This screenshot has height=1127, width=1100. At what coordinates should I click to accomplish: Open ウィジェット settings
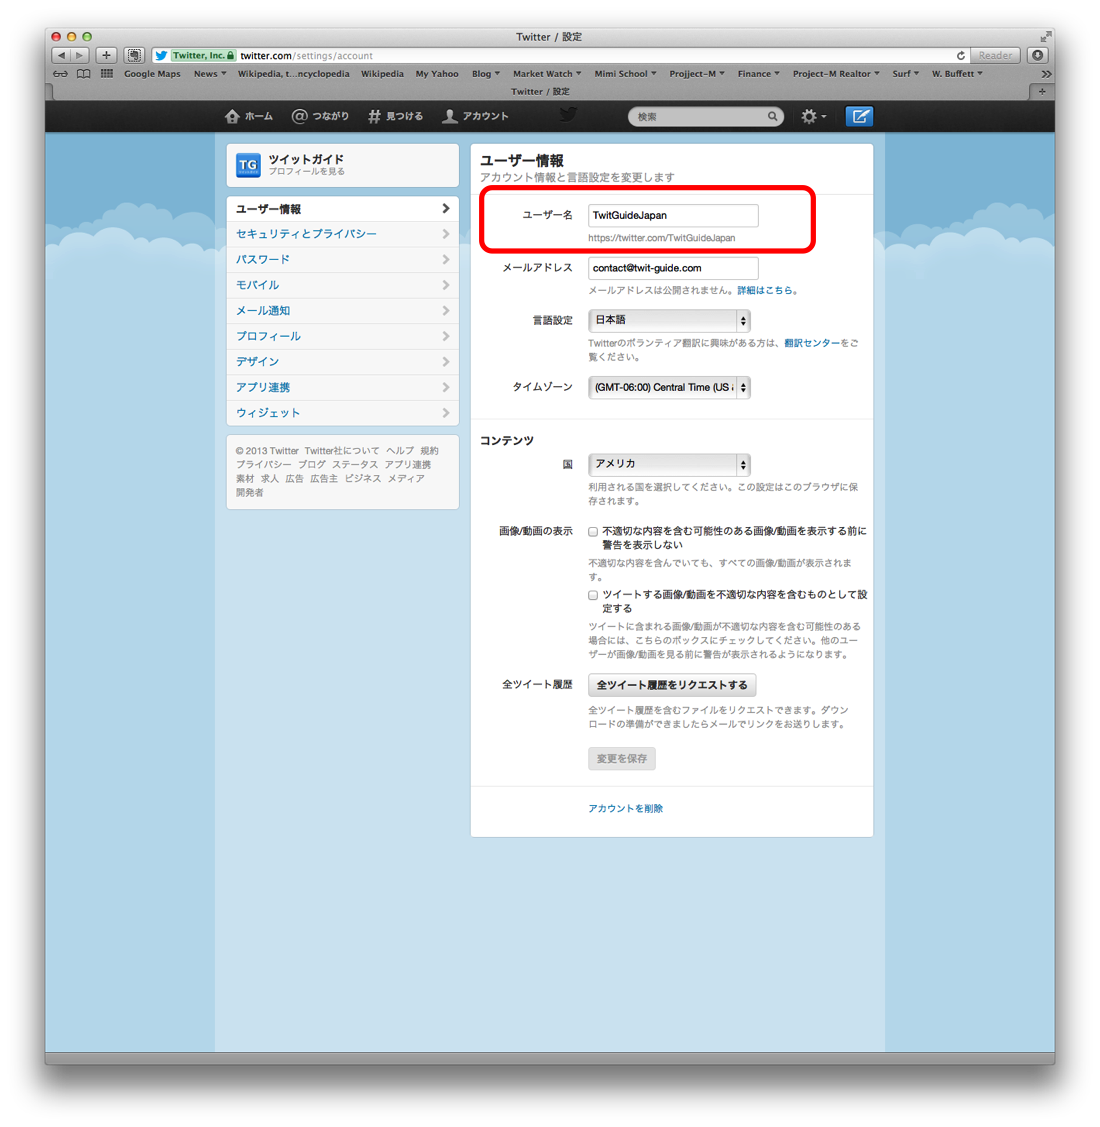[x=343, y=413]
